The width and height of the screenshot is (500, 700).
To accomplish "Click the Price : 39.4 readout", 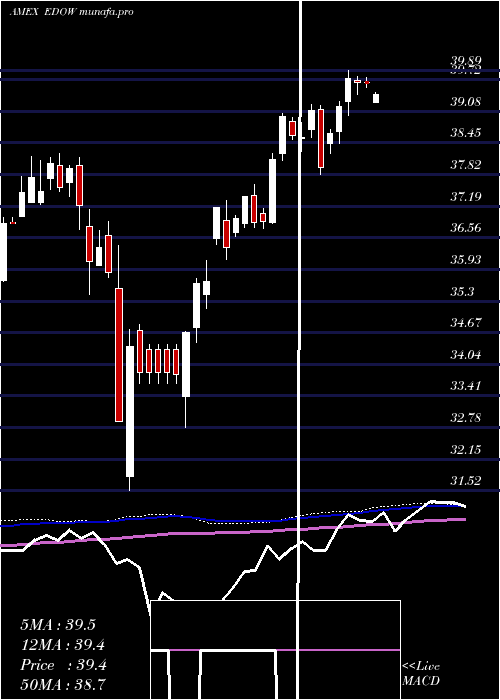I will (63, 665).
